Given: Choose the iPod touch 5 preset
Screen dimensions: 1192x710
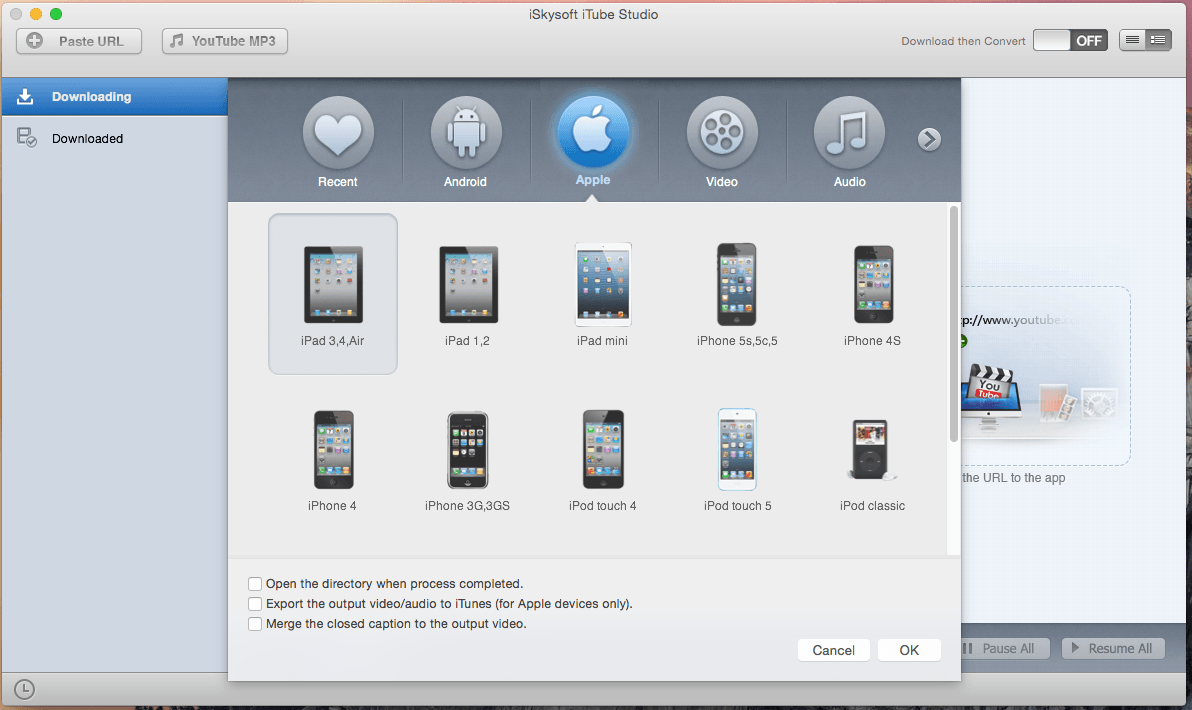Looking at the screenshot, I should pyautogui.click(x=737, y=461).
